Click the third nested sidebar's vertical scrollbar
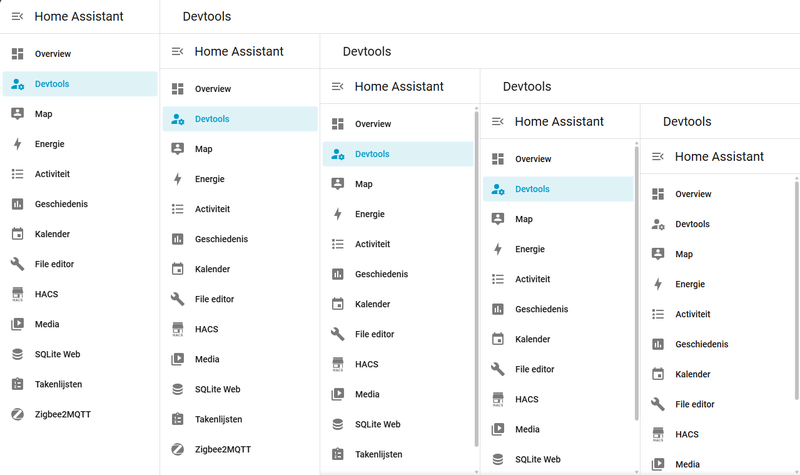The image size is (800, 475). click(477, 279)
